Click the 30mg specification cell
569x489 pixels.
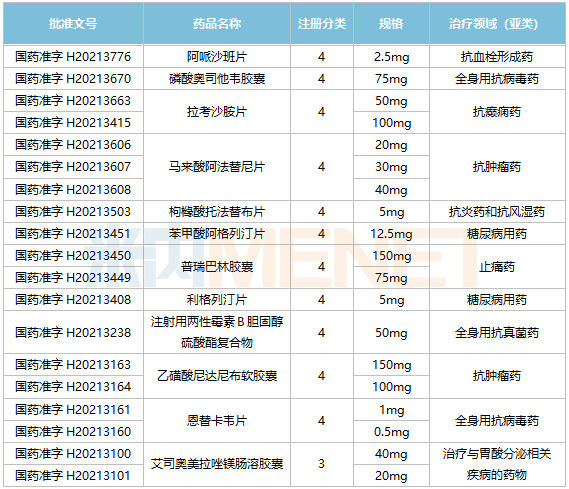click(392, 167)
